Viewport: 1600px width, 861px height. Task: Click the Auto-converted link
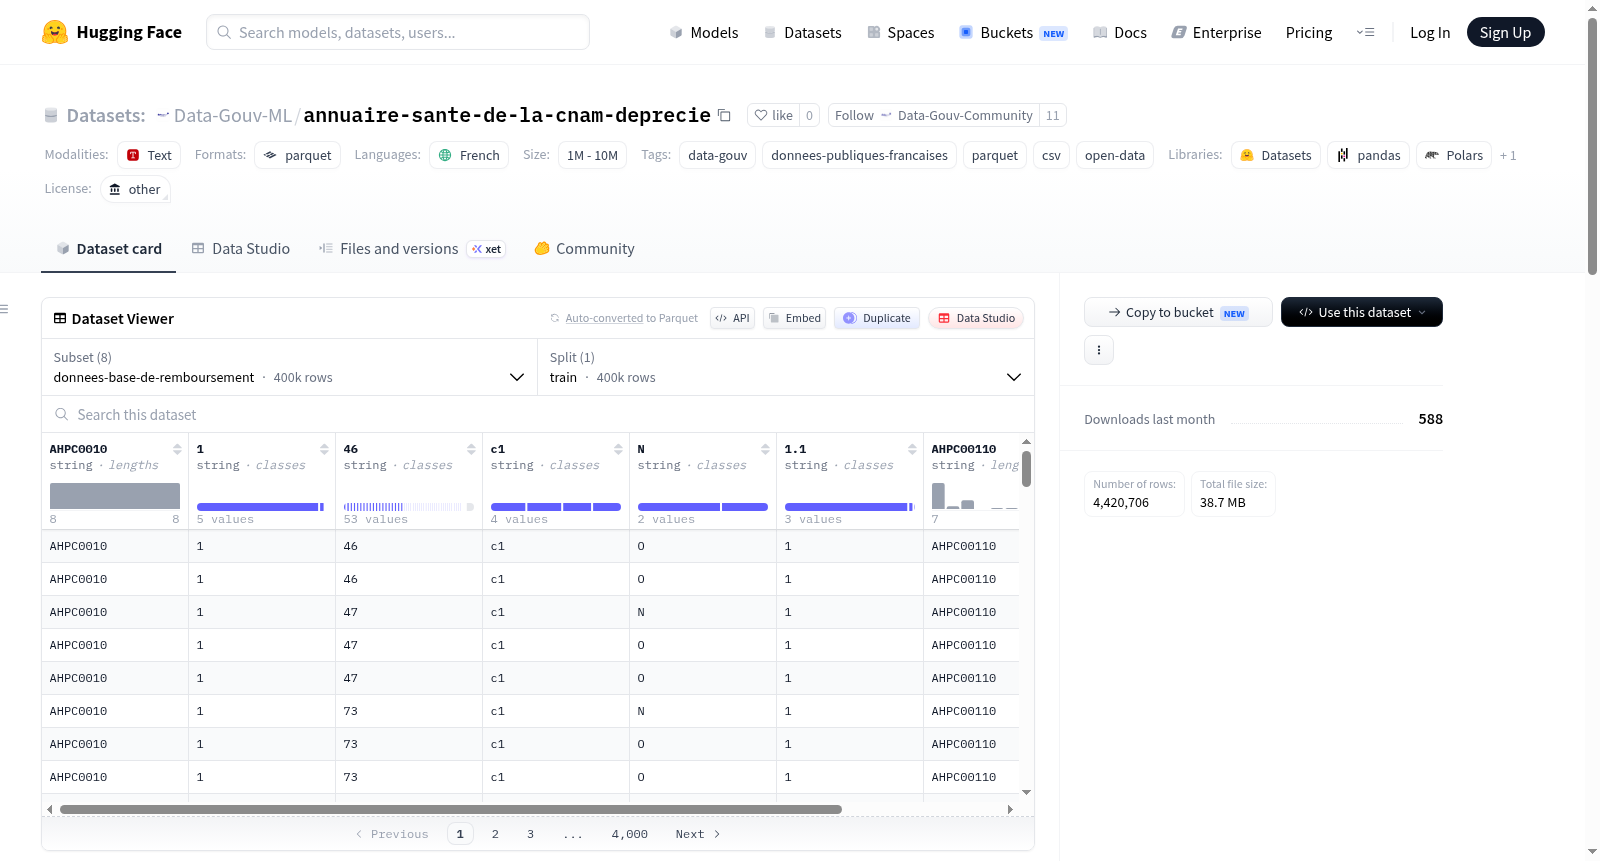point(604,318)
